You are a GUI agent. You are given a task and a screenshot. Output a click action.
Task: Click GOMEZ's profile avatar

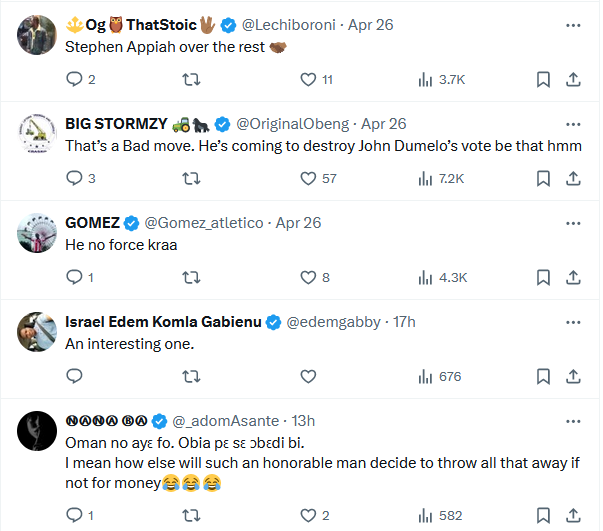(37, 232)
